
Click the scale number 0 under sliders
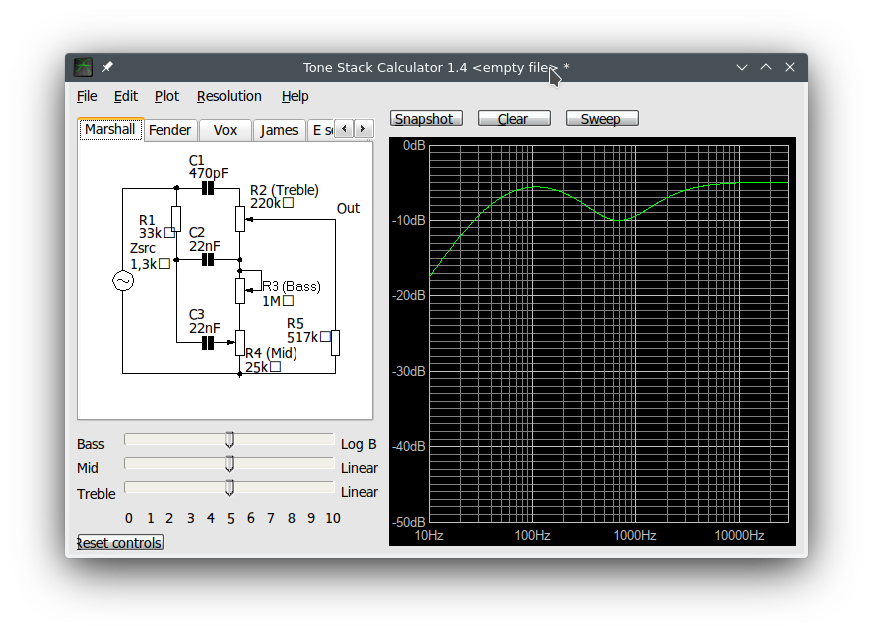tap(129, 518)
